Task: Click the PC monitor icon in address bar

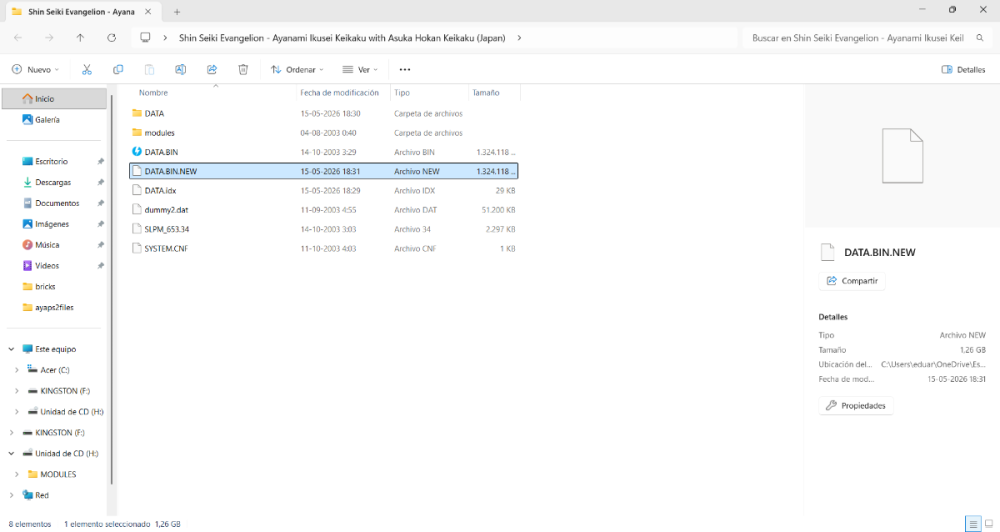Action: coord(145,38)
